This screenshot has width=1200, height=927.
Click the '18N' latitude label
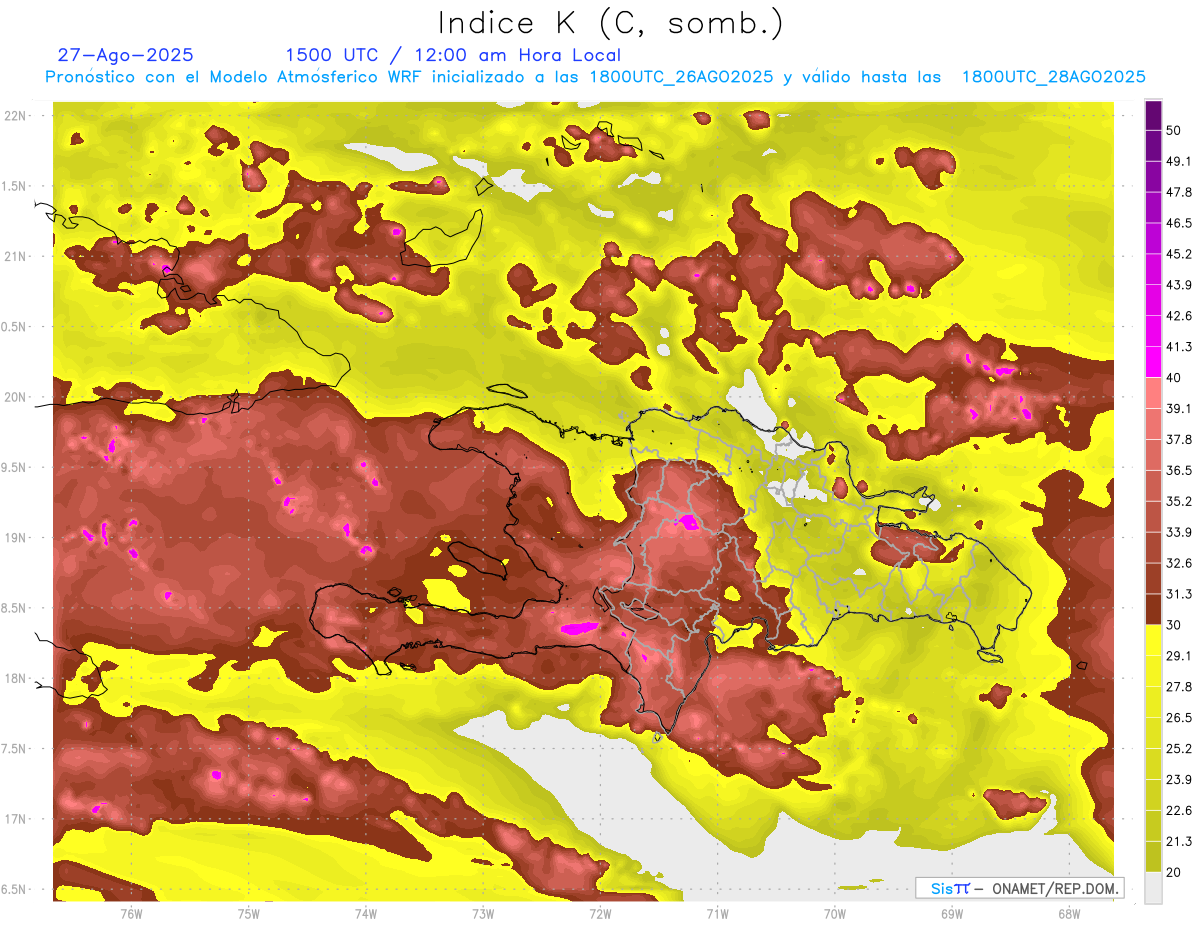click(x=16, y=678)
